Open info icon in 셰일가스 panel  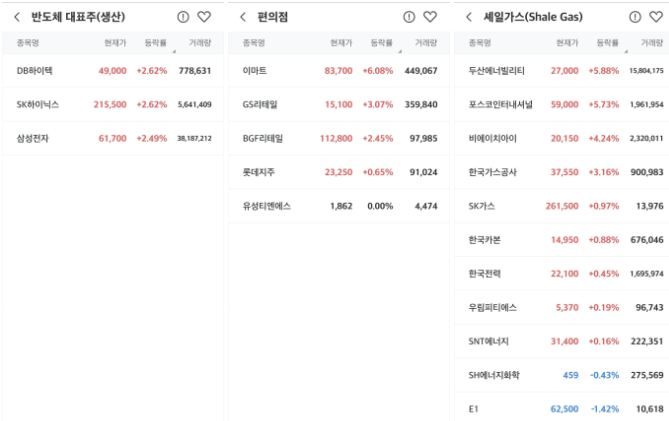click(635, 17)
